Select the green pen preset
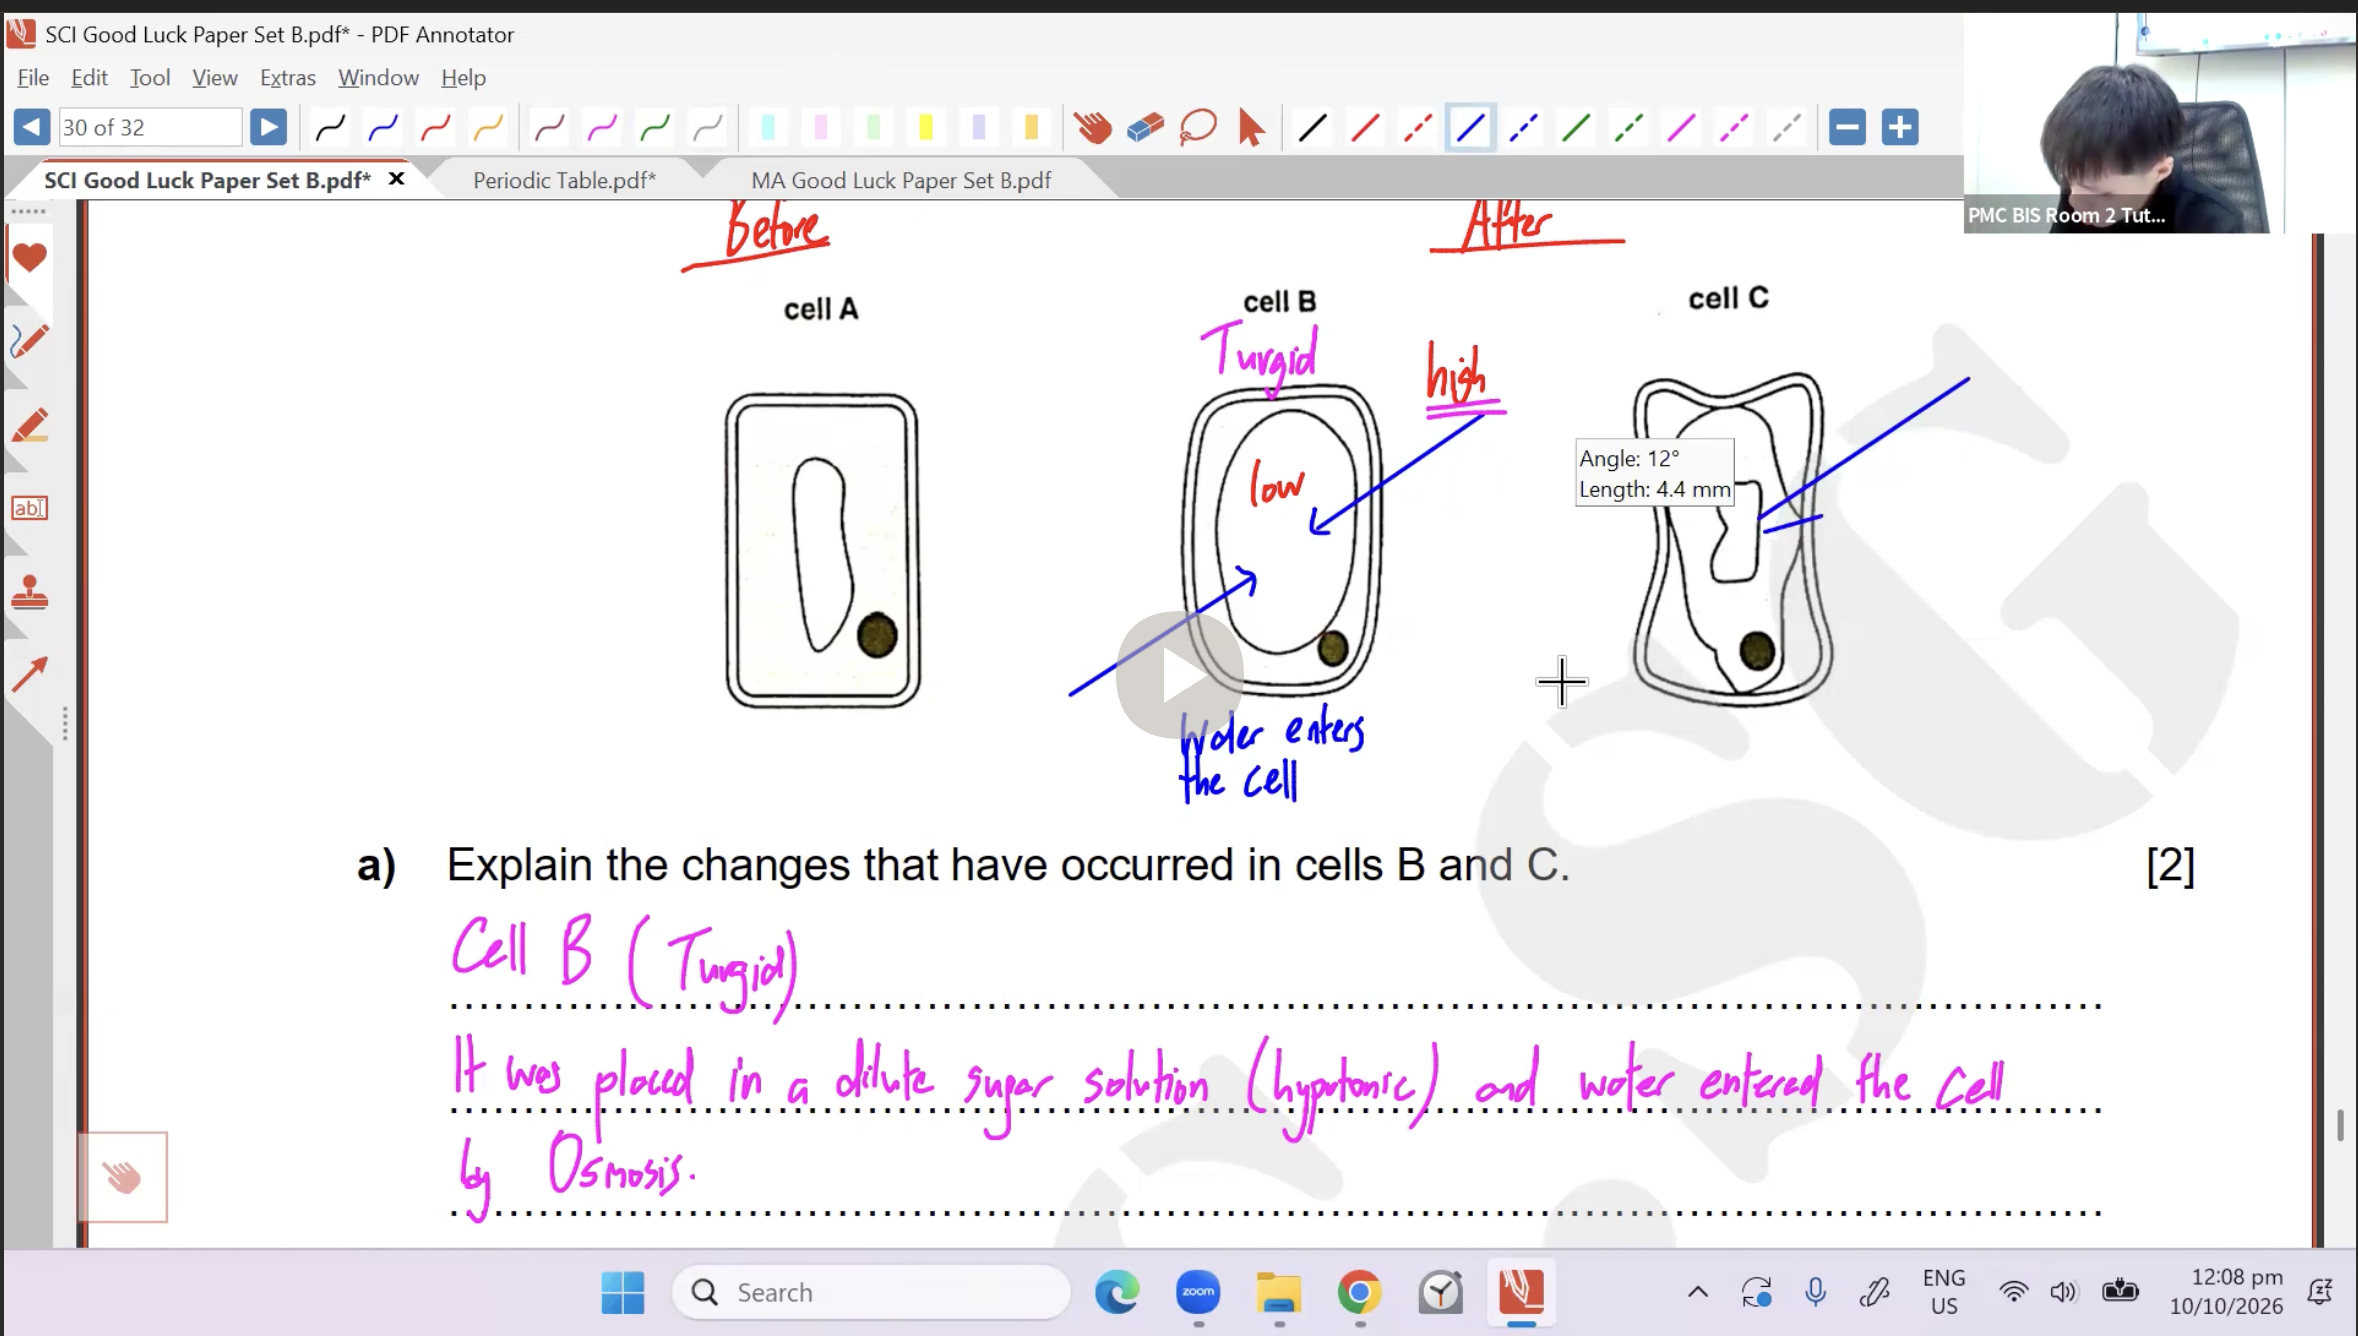The image size is (2358, 1336). (655, 127)
